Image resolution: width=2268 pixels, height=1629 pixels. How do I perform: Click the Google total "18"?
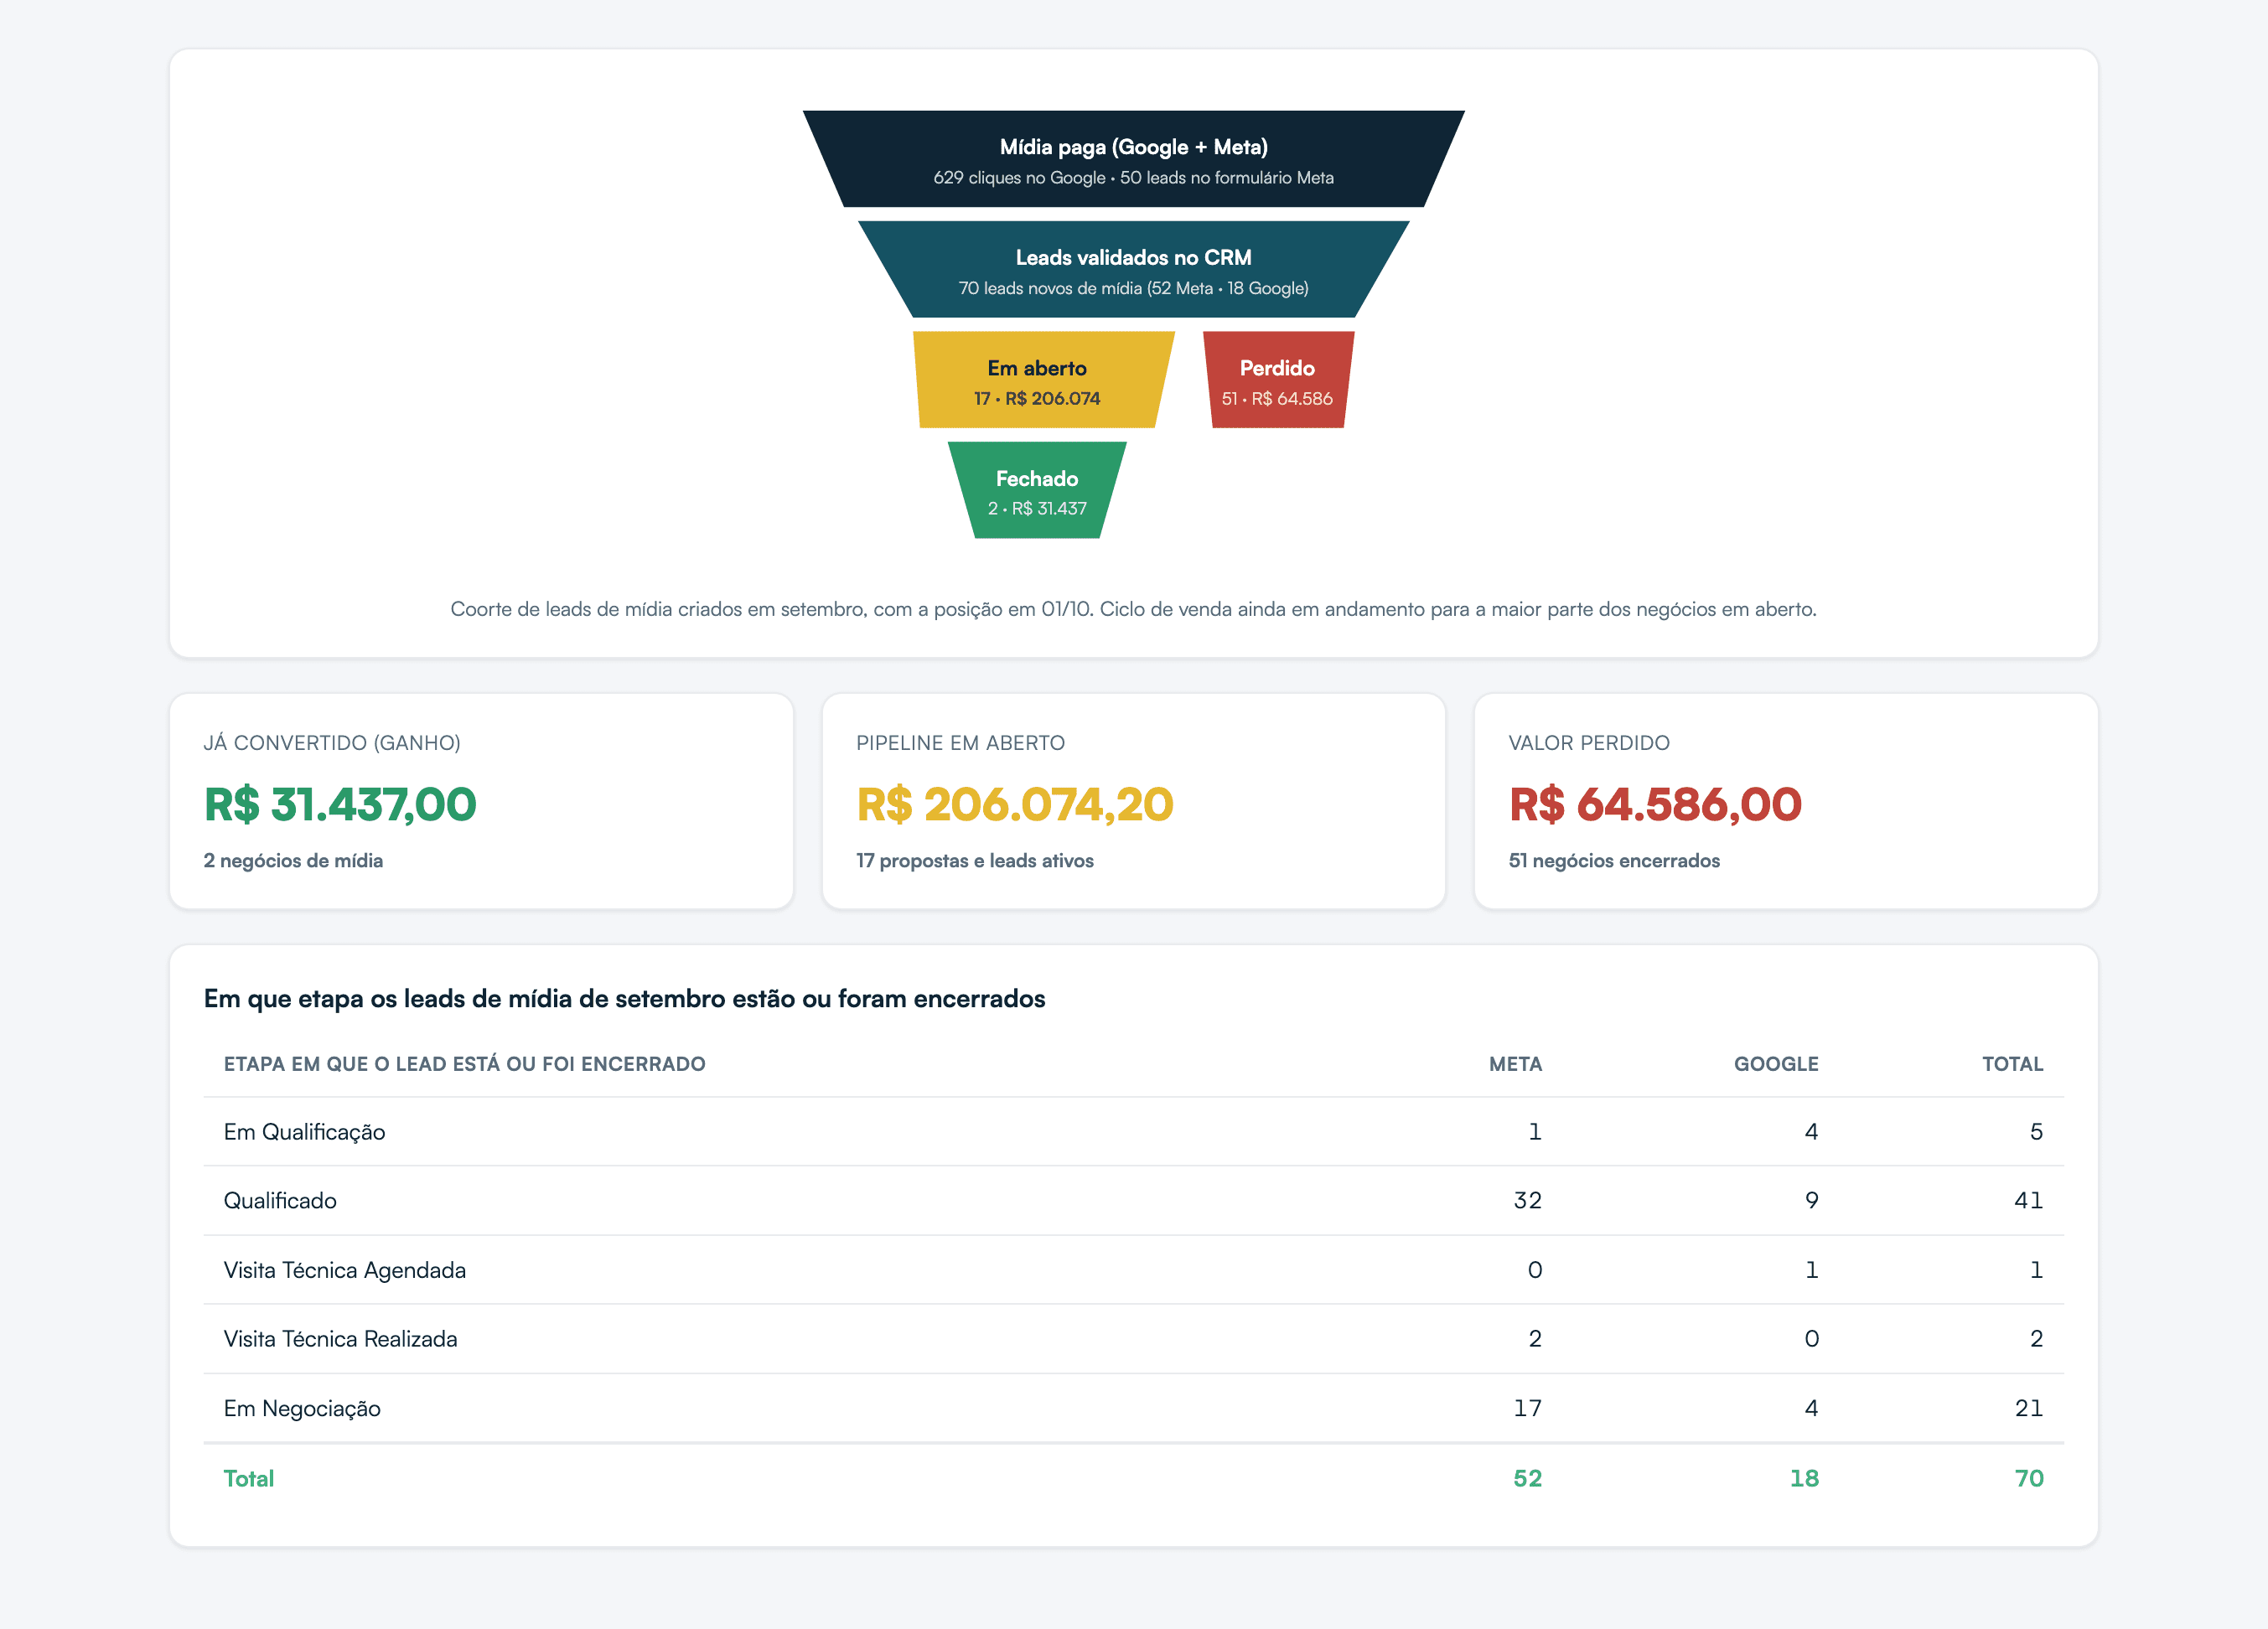(x=1804, y=1478)
